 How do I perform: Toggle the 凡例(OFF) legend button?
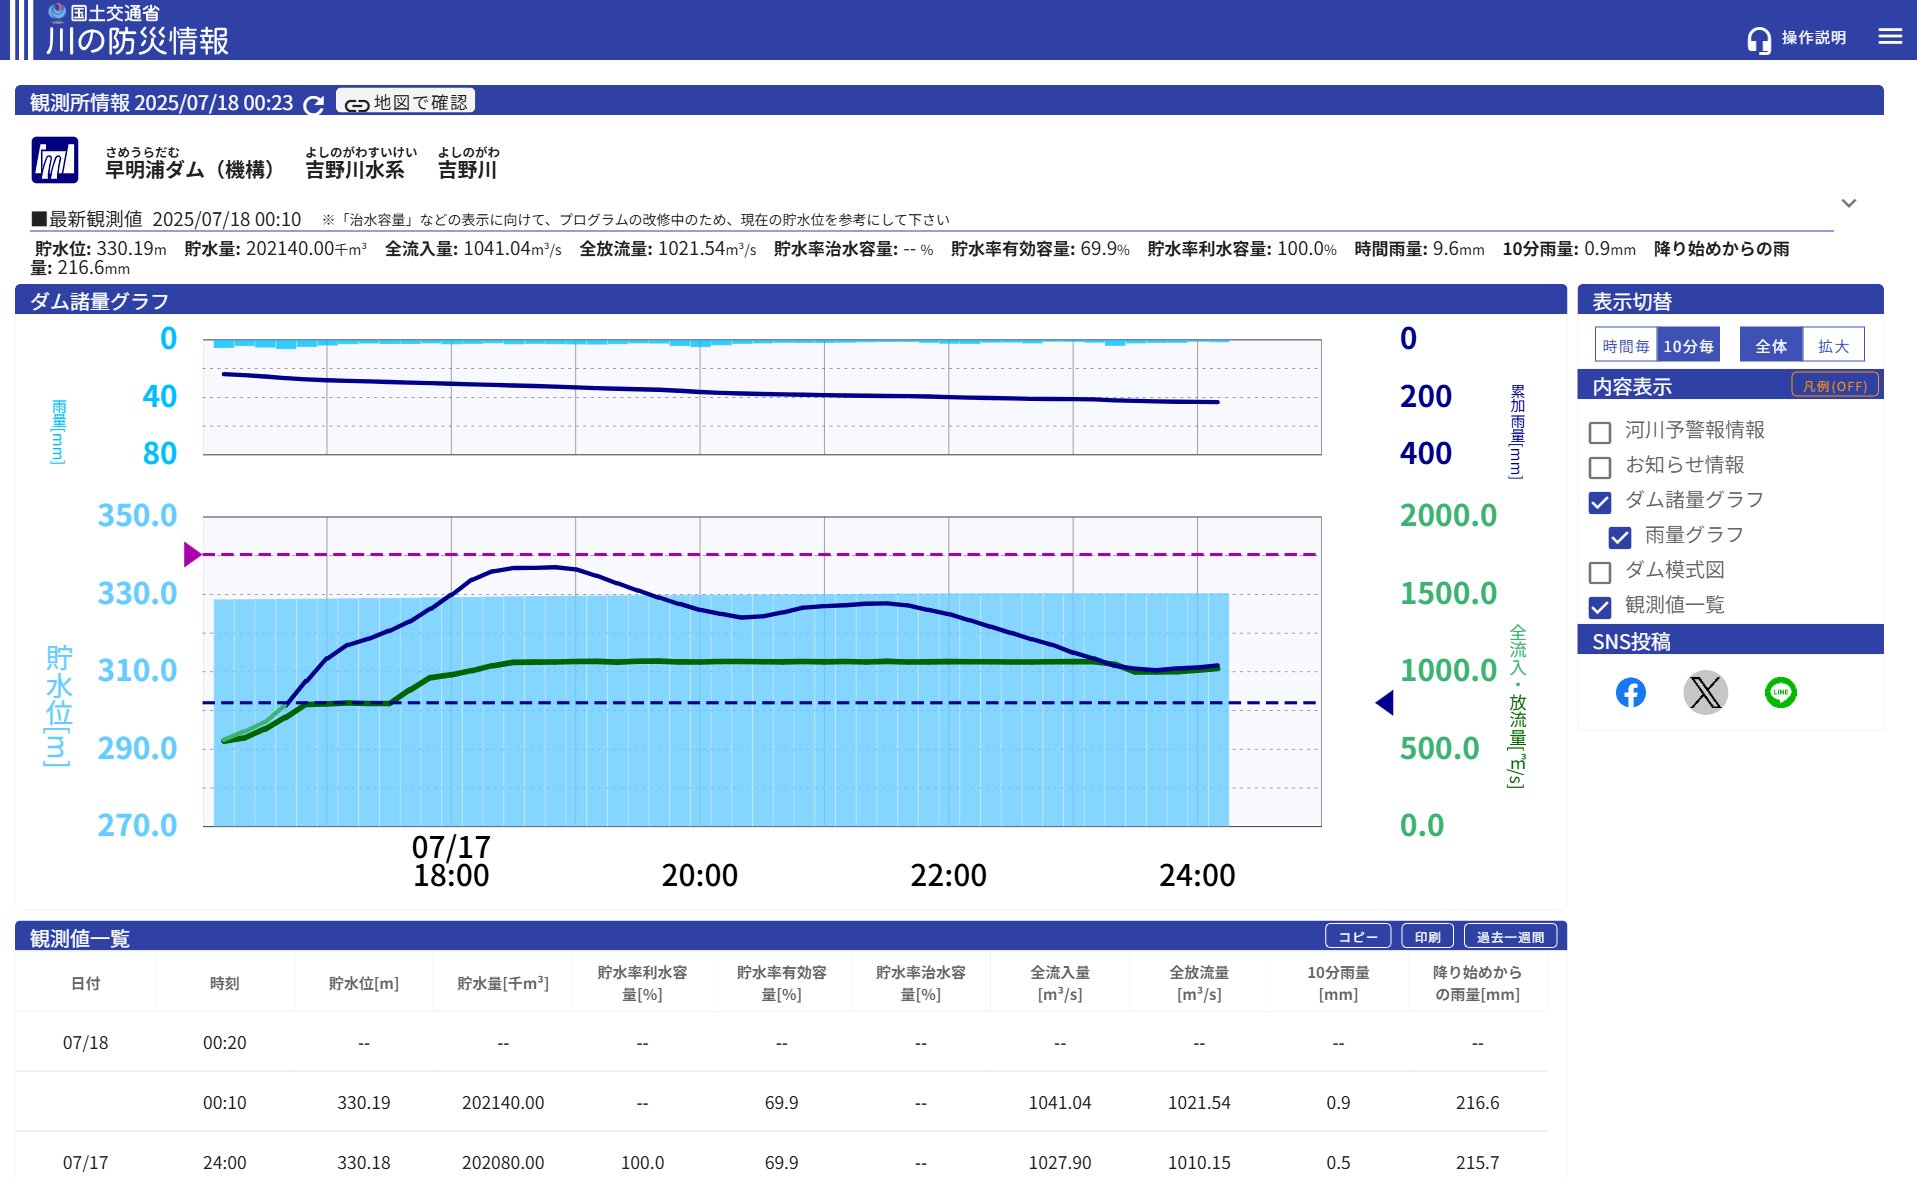[1835, 385]
